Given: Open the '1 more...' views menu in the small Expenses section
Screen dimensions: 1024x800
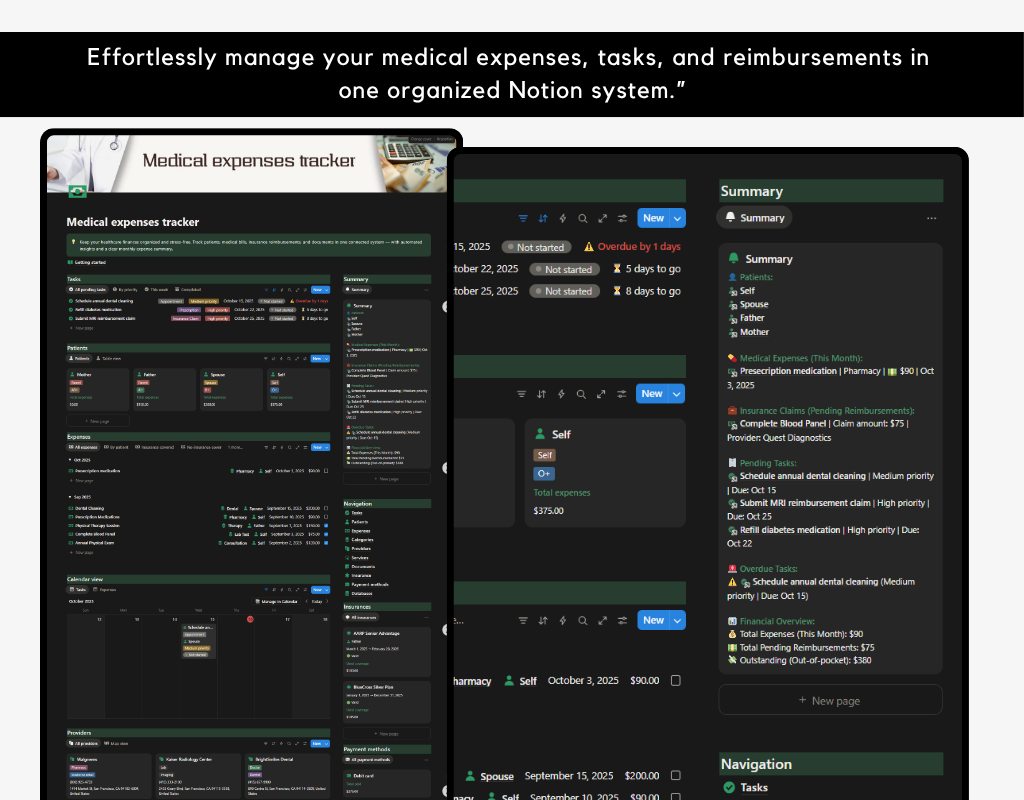Looking at the screenshot, I should (235, 447).
